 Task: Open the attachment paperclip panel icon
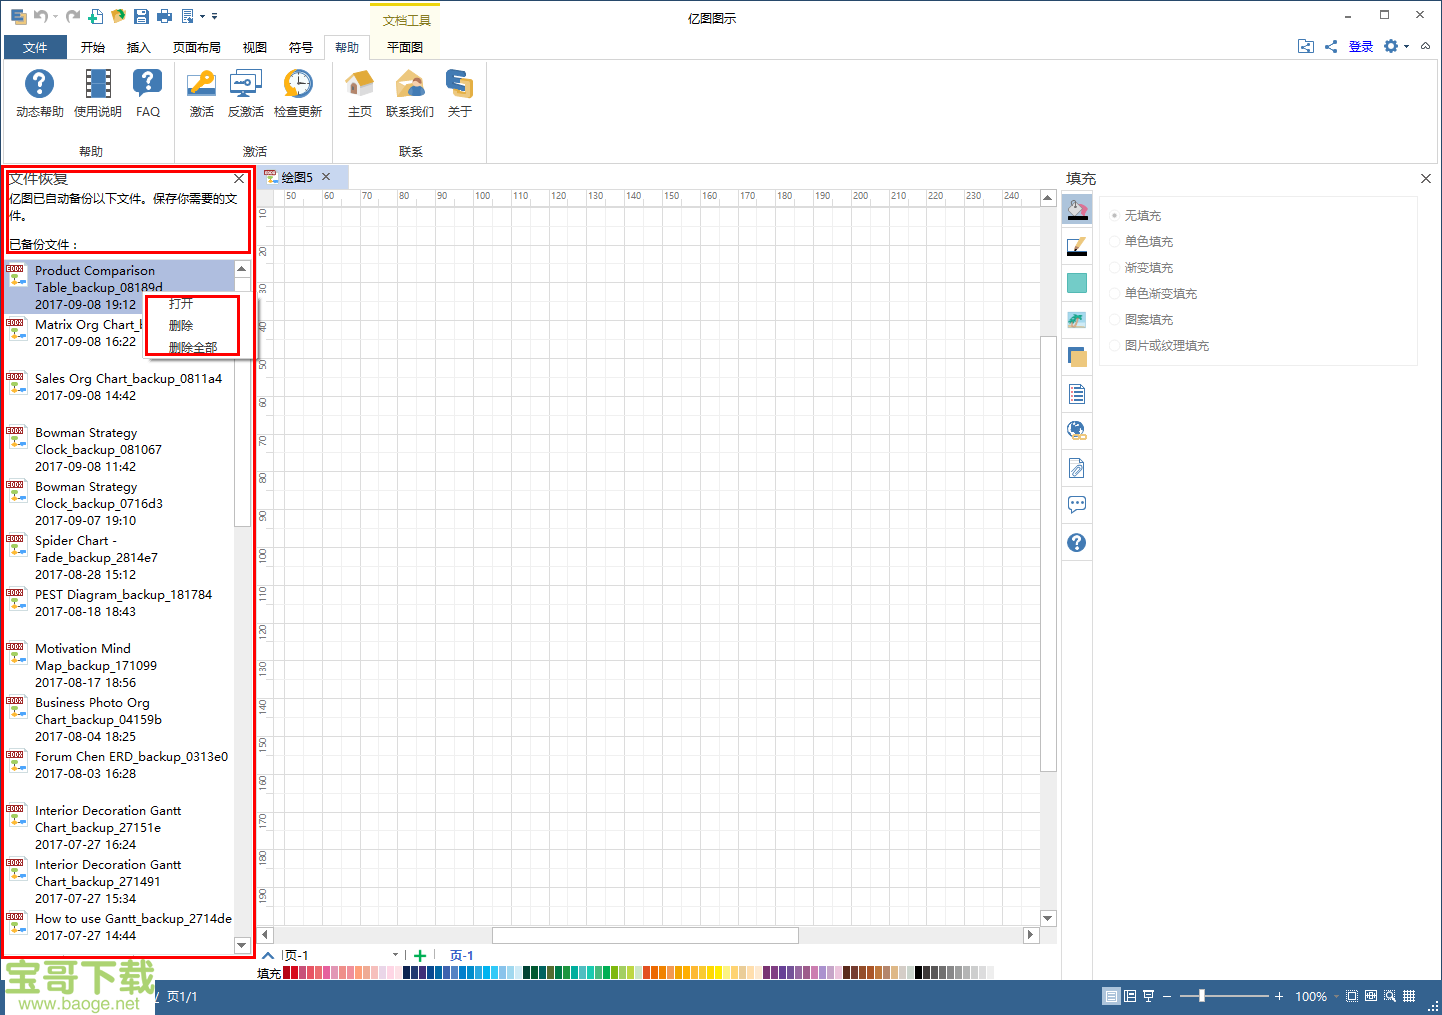[1077, 468]
